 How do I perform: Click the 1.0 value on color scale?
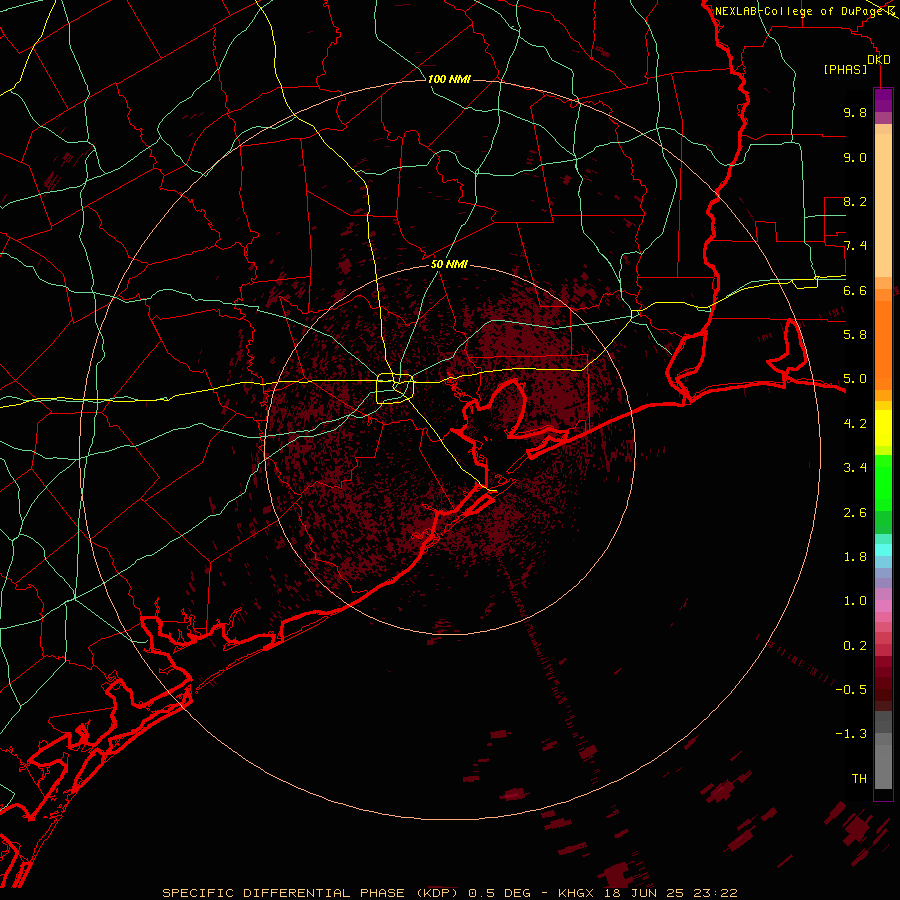tap(855, 600)
